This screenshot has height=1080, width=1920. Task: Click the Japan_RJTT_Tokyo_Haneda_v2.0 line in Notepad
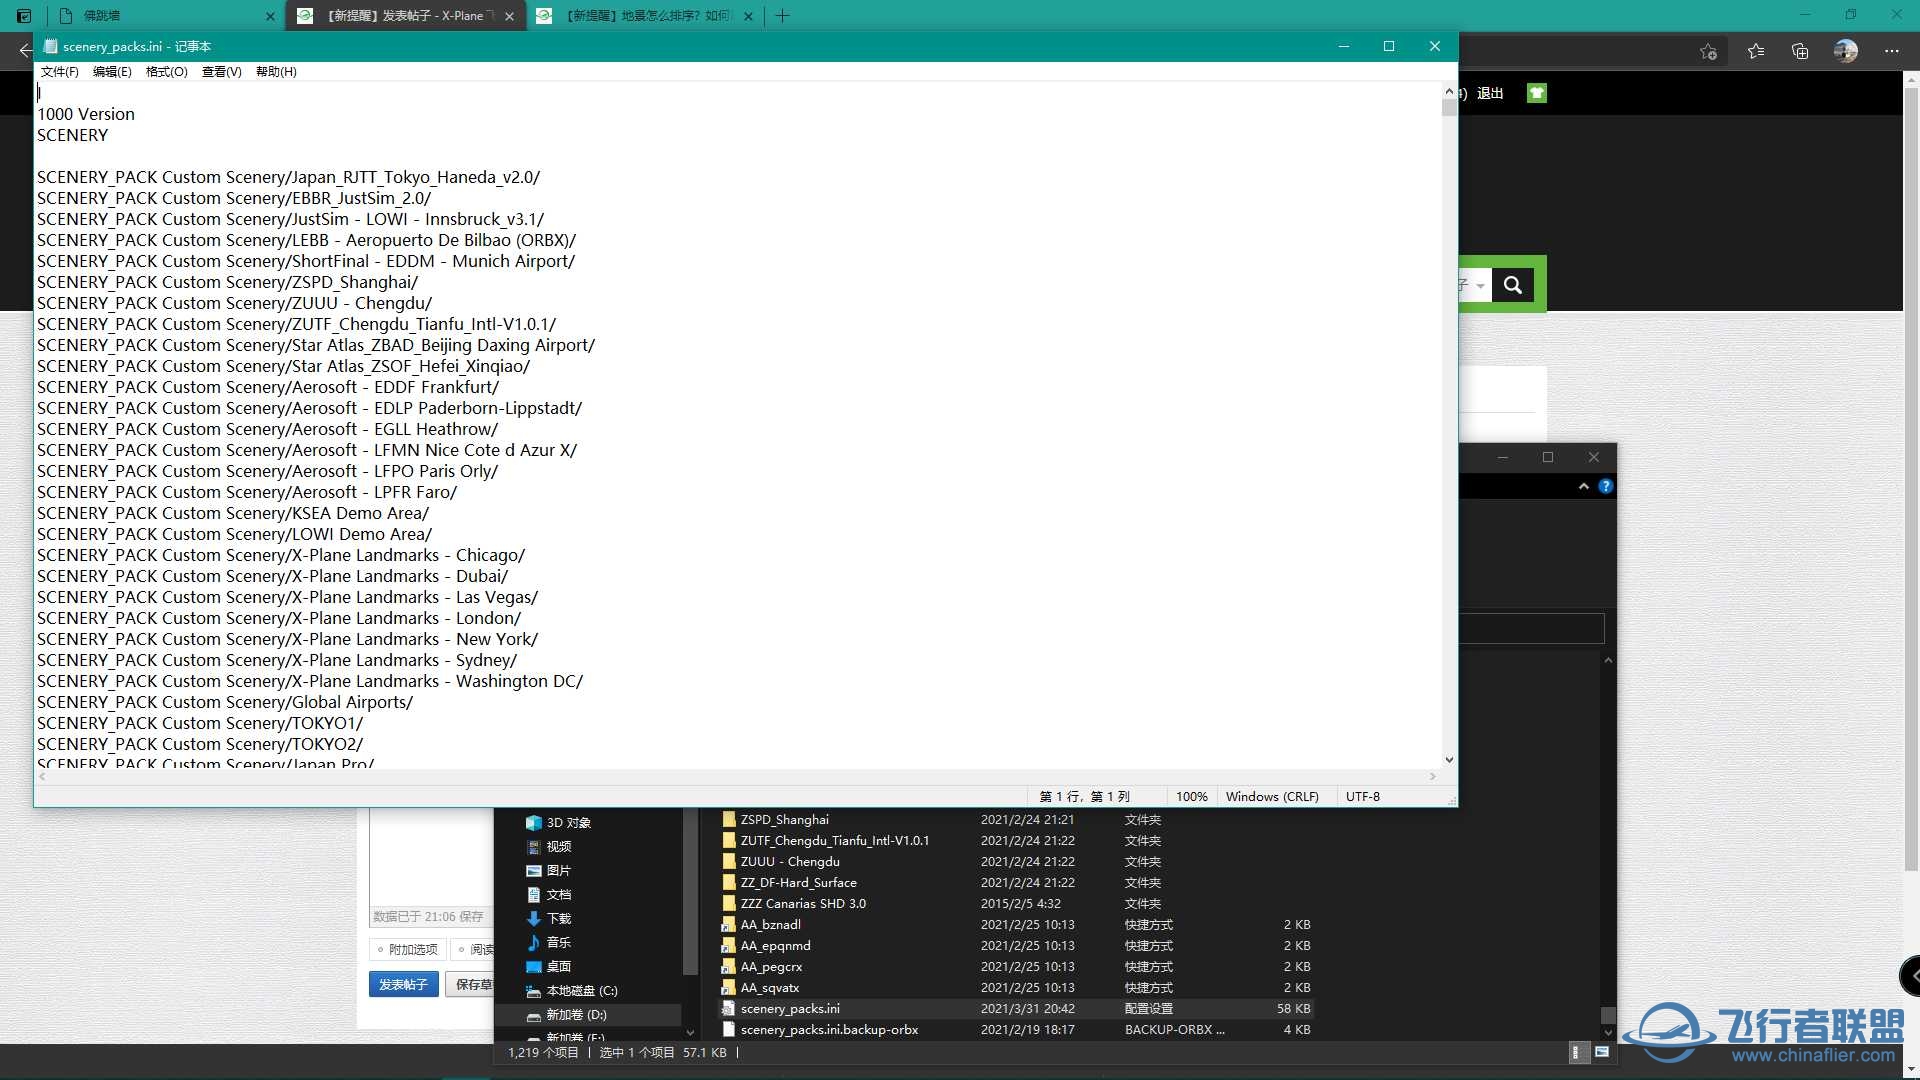pyautogui.click(x=288, y=177)
